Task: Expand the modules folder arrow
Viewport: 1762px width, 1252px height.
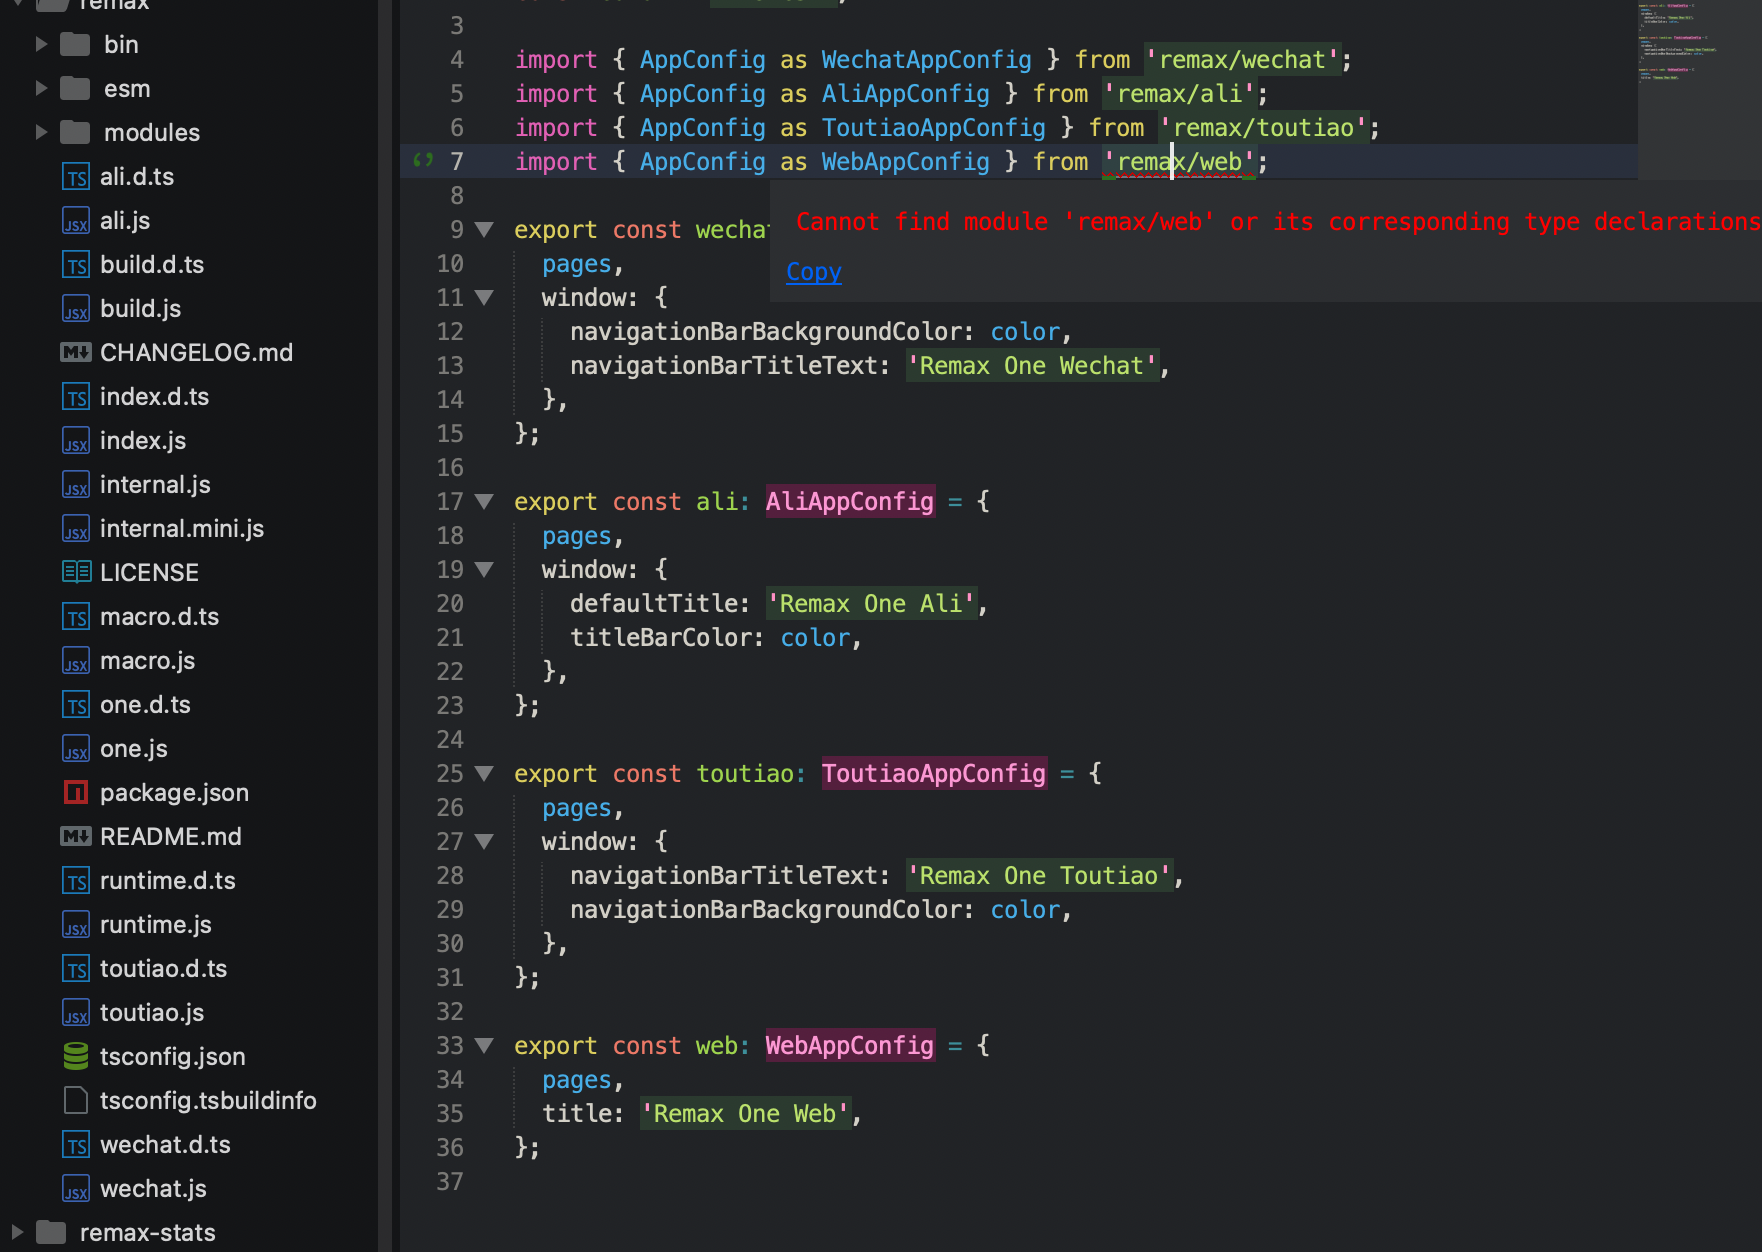Action: coord(41,132)
